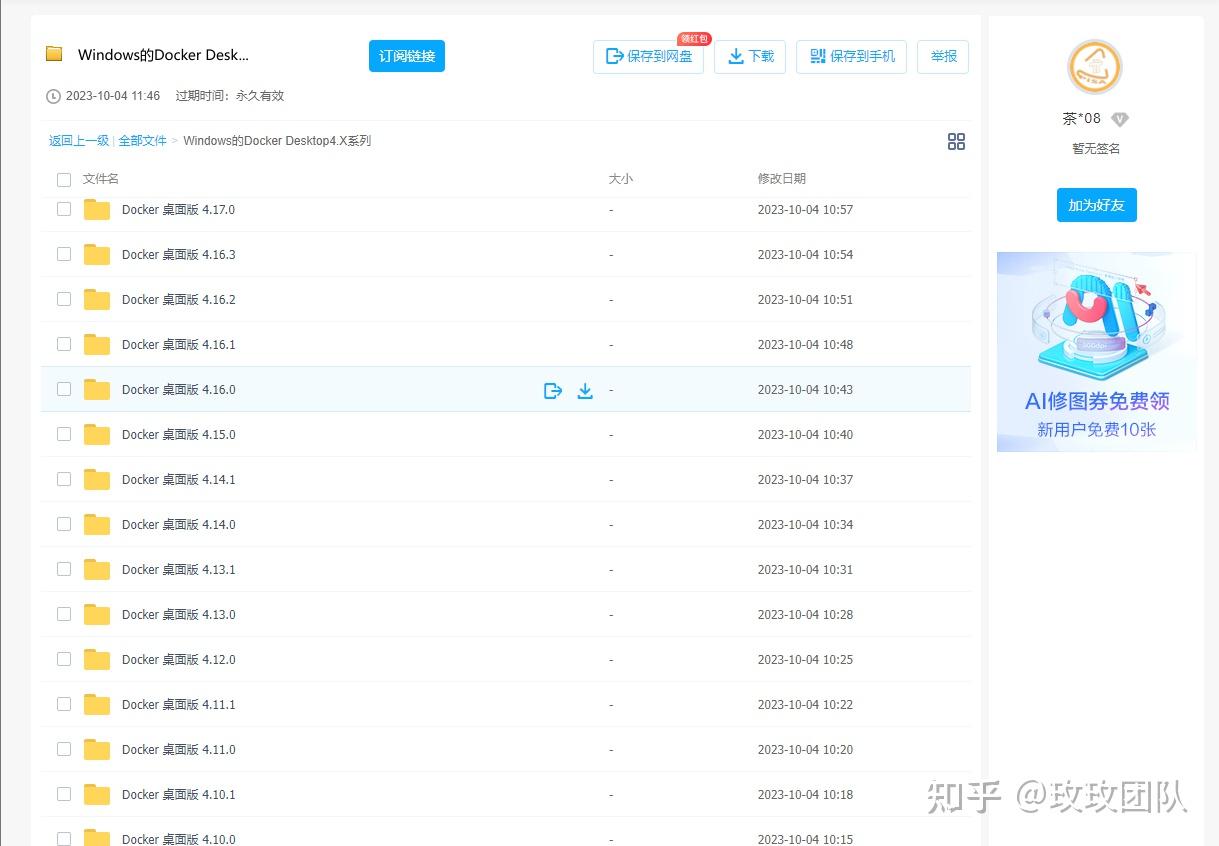Open Docker 桌面版 4.14.1 folder name
Image resolution: width=1219 pixels, height=846 pixels.
[178, 479]
